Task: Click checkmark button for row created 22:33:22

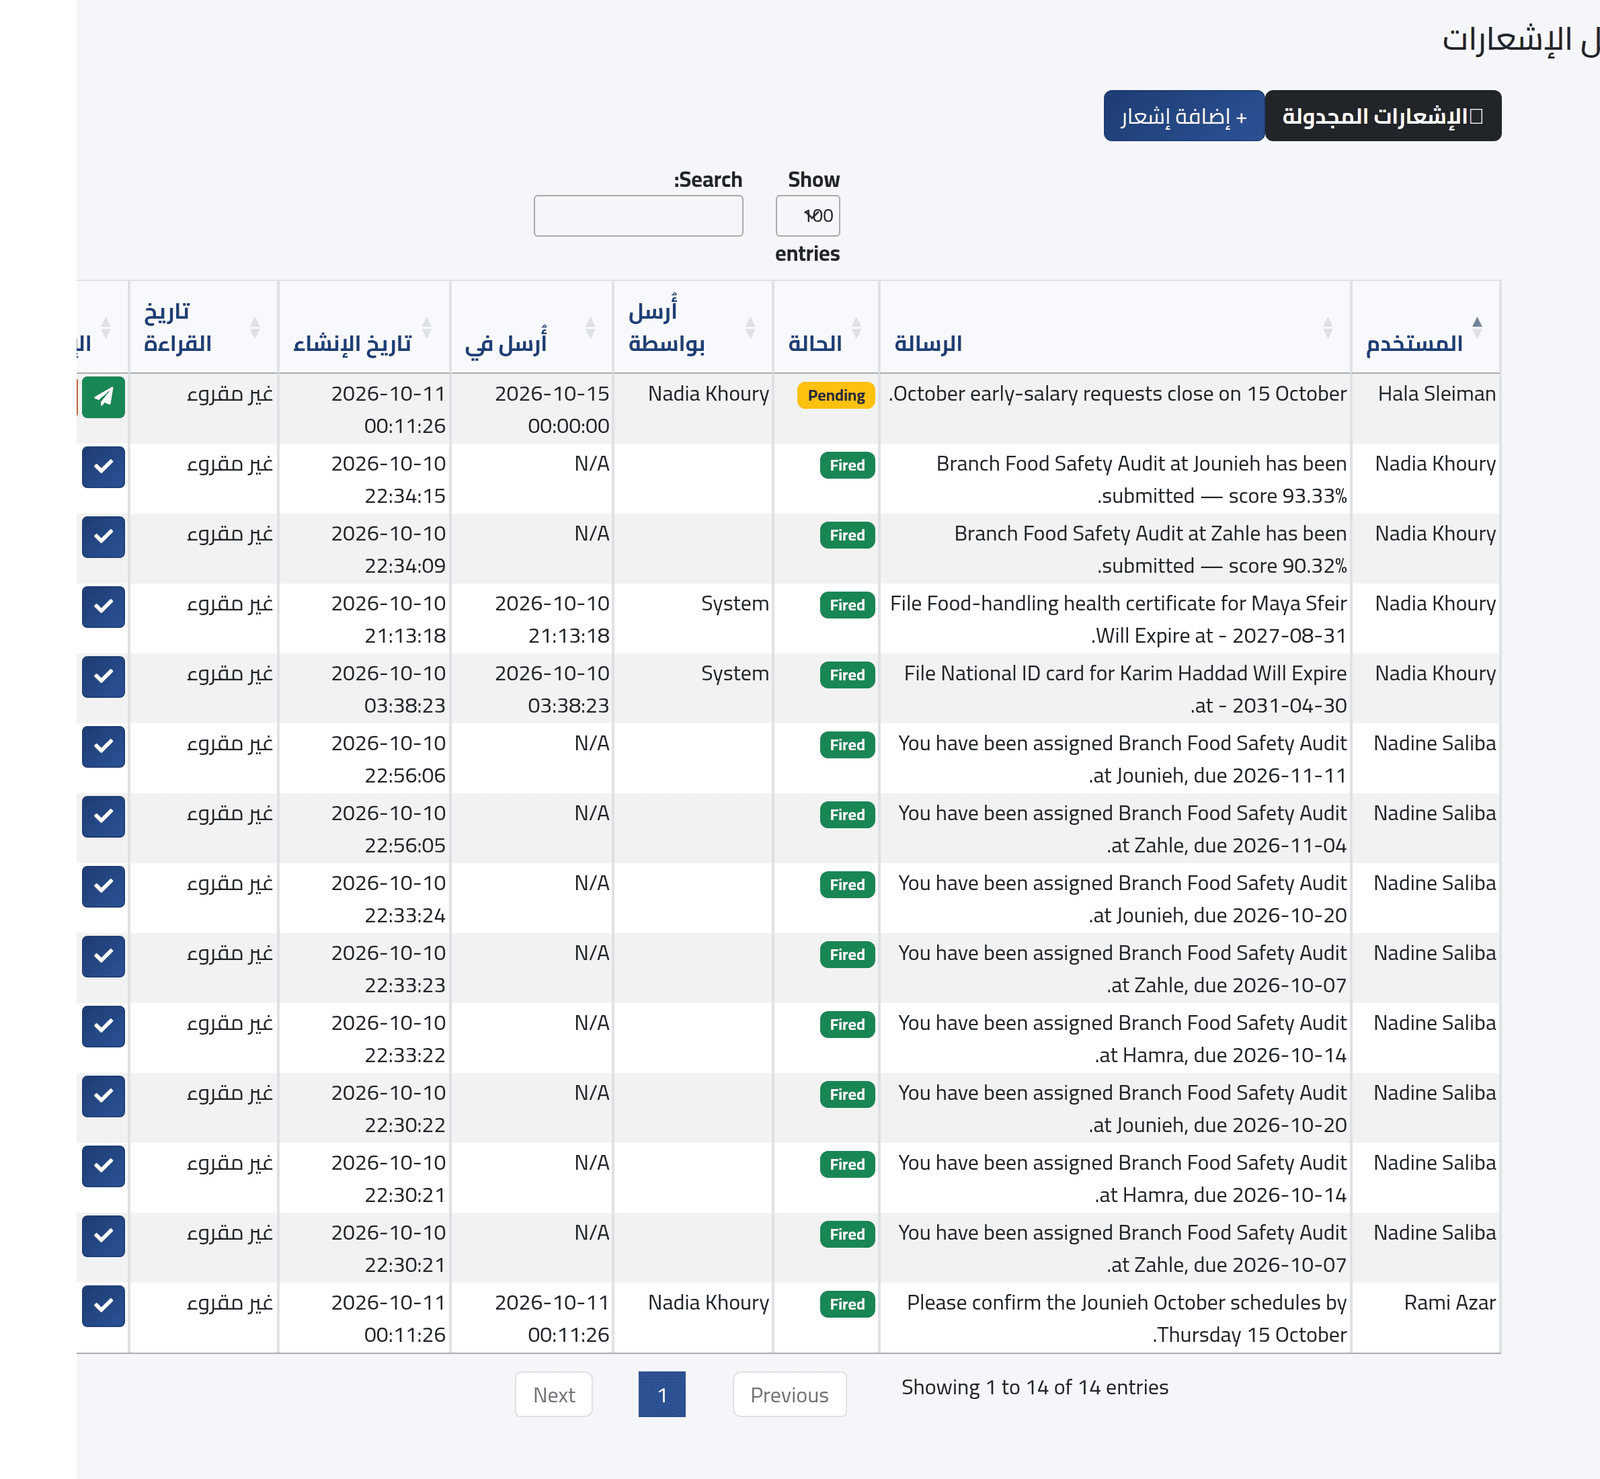Action: (x=103, y=1027)
